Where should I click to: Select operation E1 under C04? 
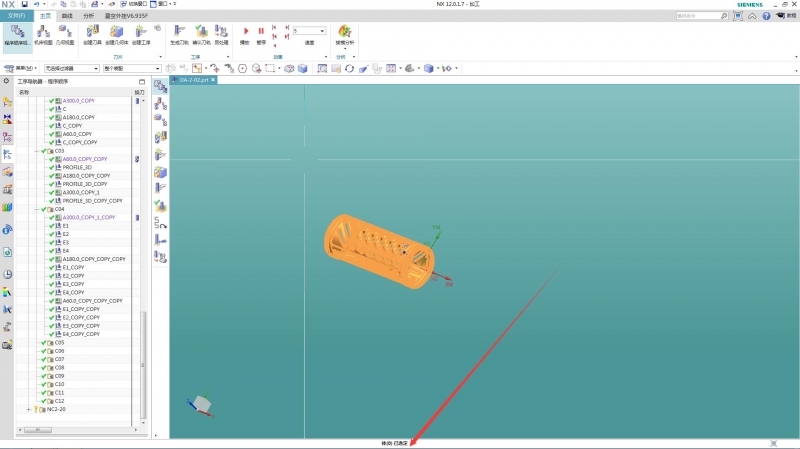(65, 226)
